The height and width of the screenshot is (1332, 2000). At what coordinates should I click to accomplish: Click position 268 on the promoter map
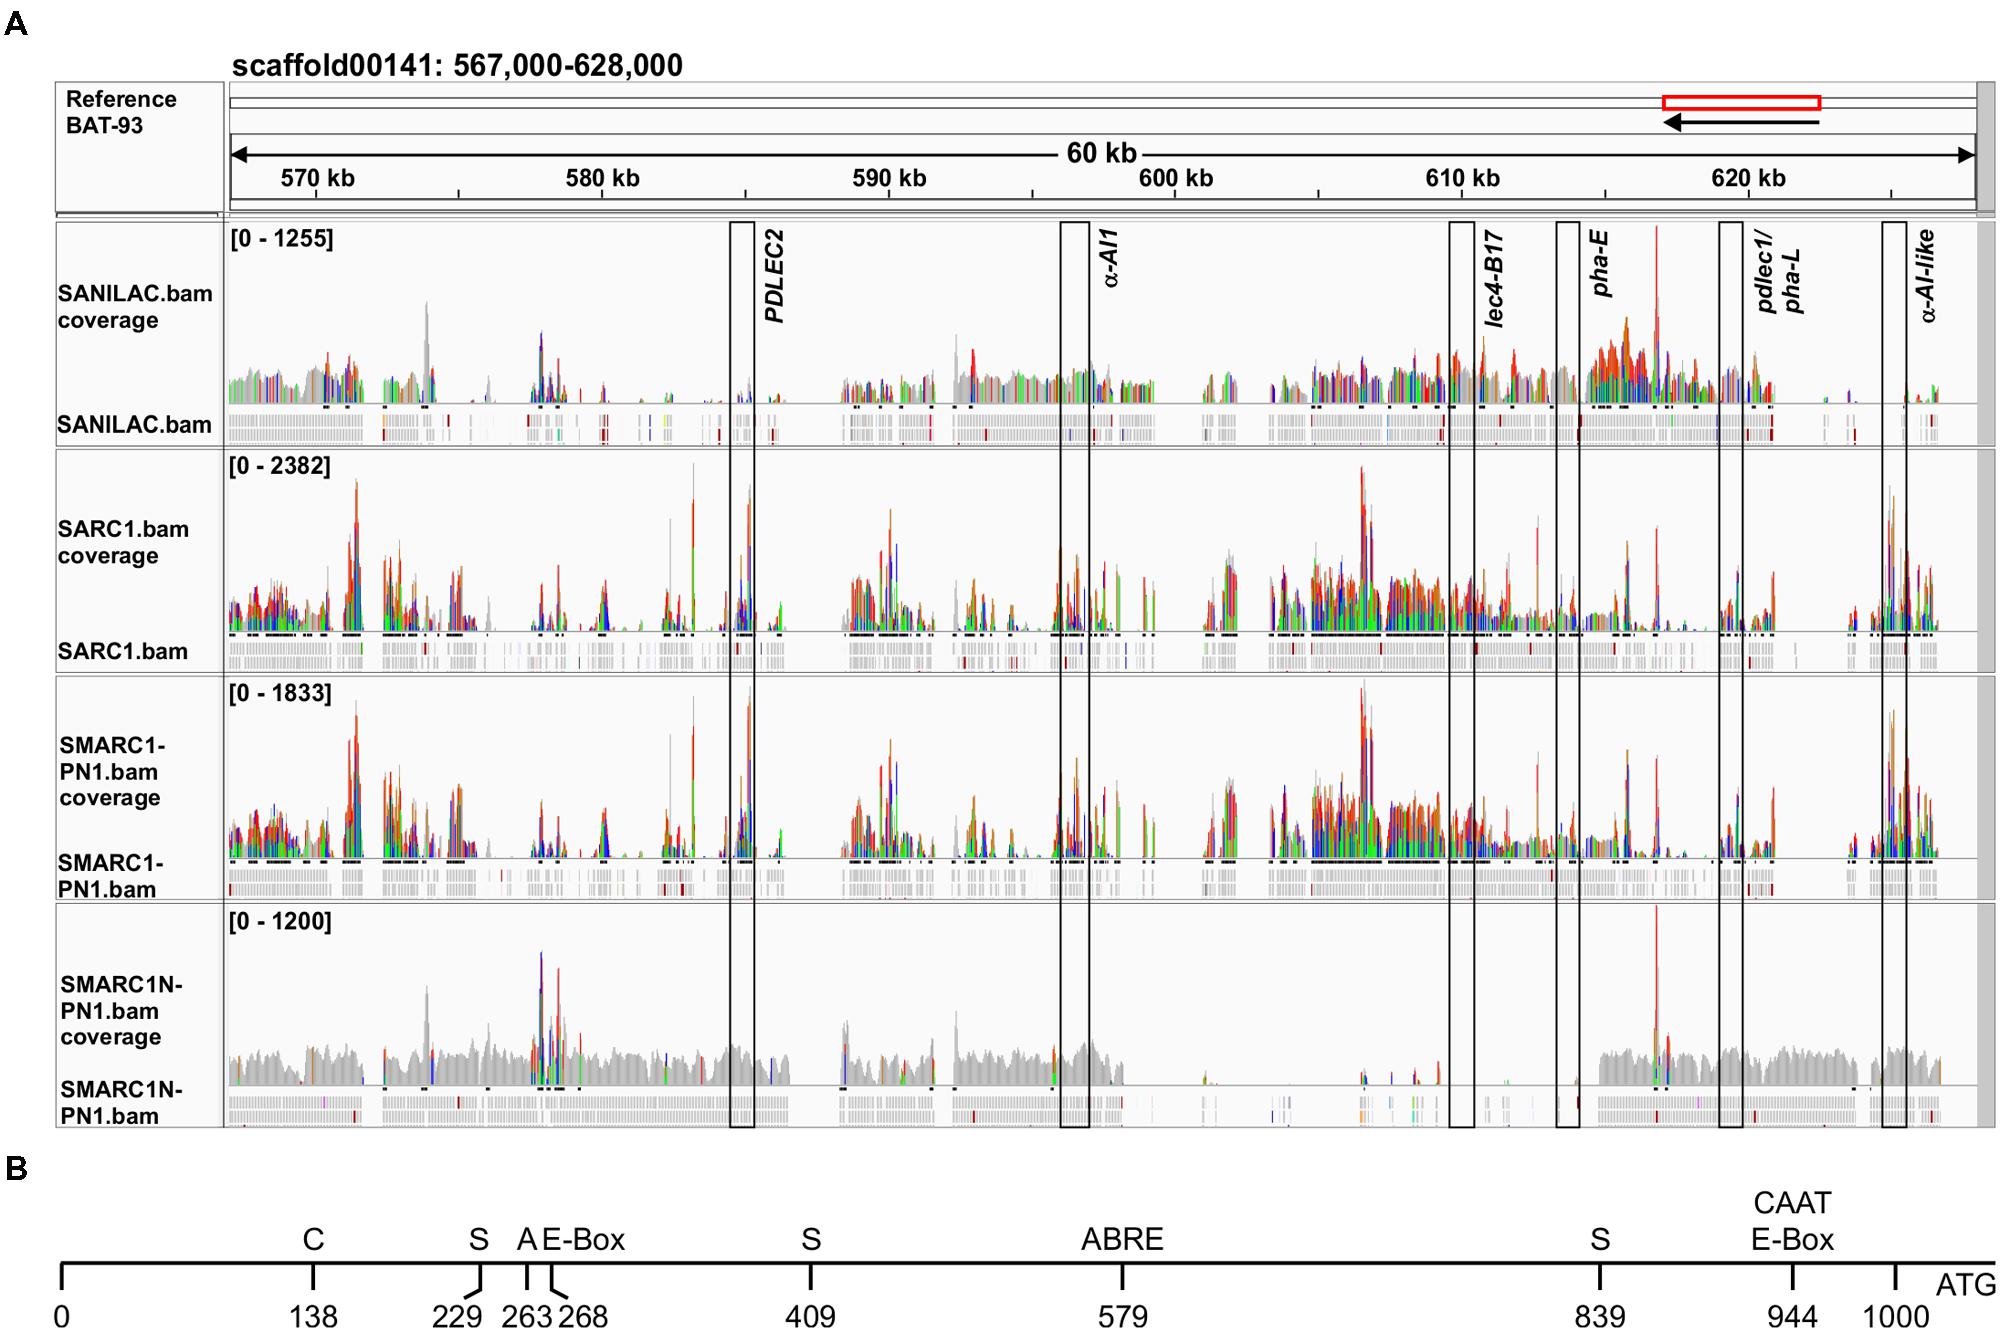583,1316
